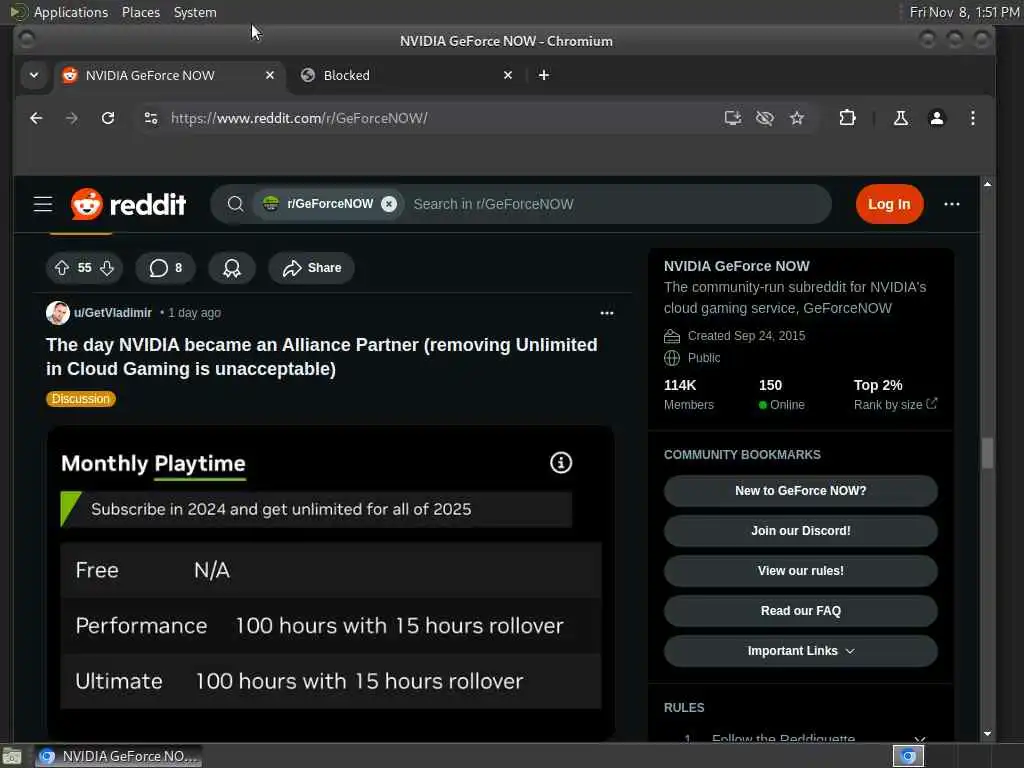The image size is (1024, 768).
Task: Click the scrollbar down arrow
Action: tap(987, 734)
